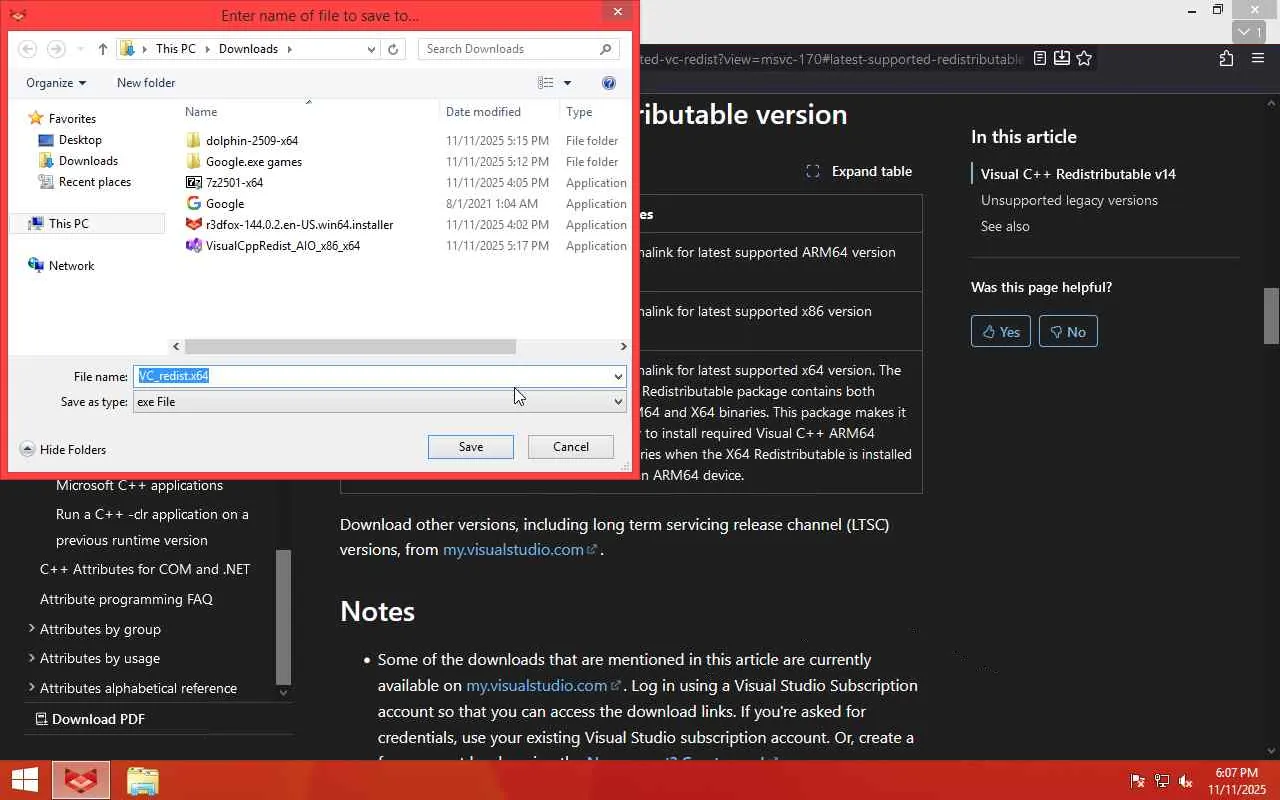Open network status in system tray
The width and height of the screenshot is (1280, 800).
1162,781
